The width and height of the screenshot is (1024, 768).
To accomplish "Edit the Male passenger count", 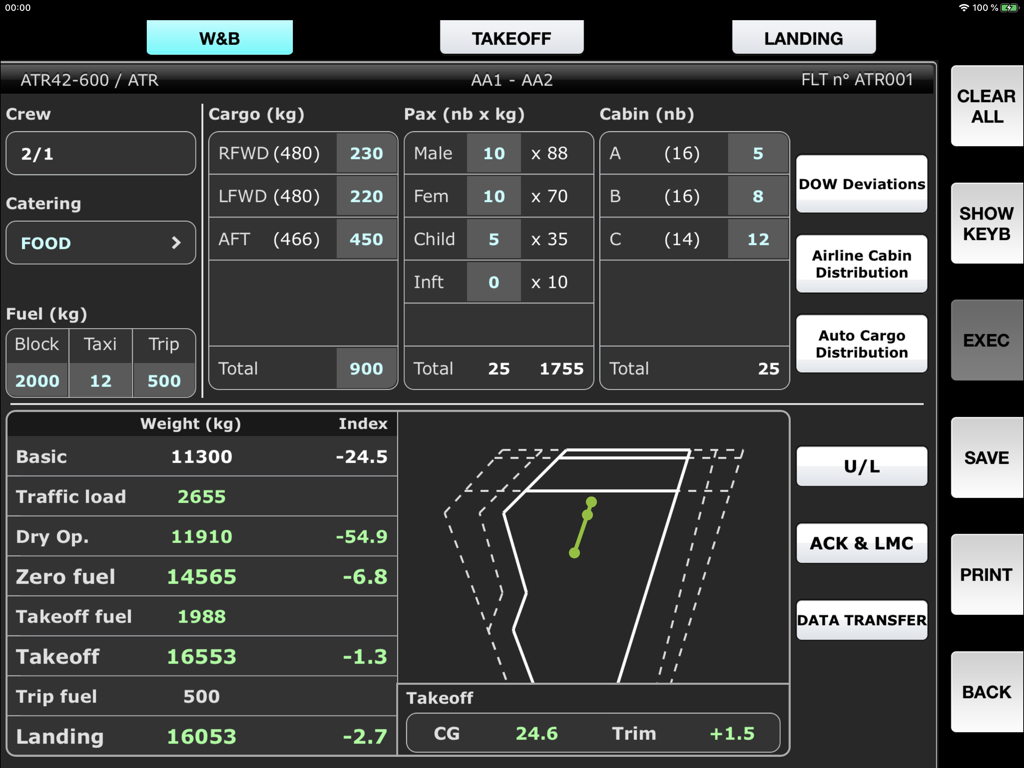I will tap(494, 153).
